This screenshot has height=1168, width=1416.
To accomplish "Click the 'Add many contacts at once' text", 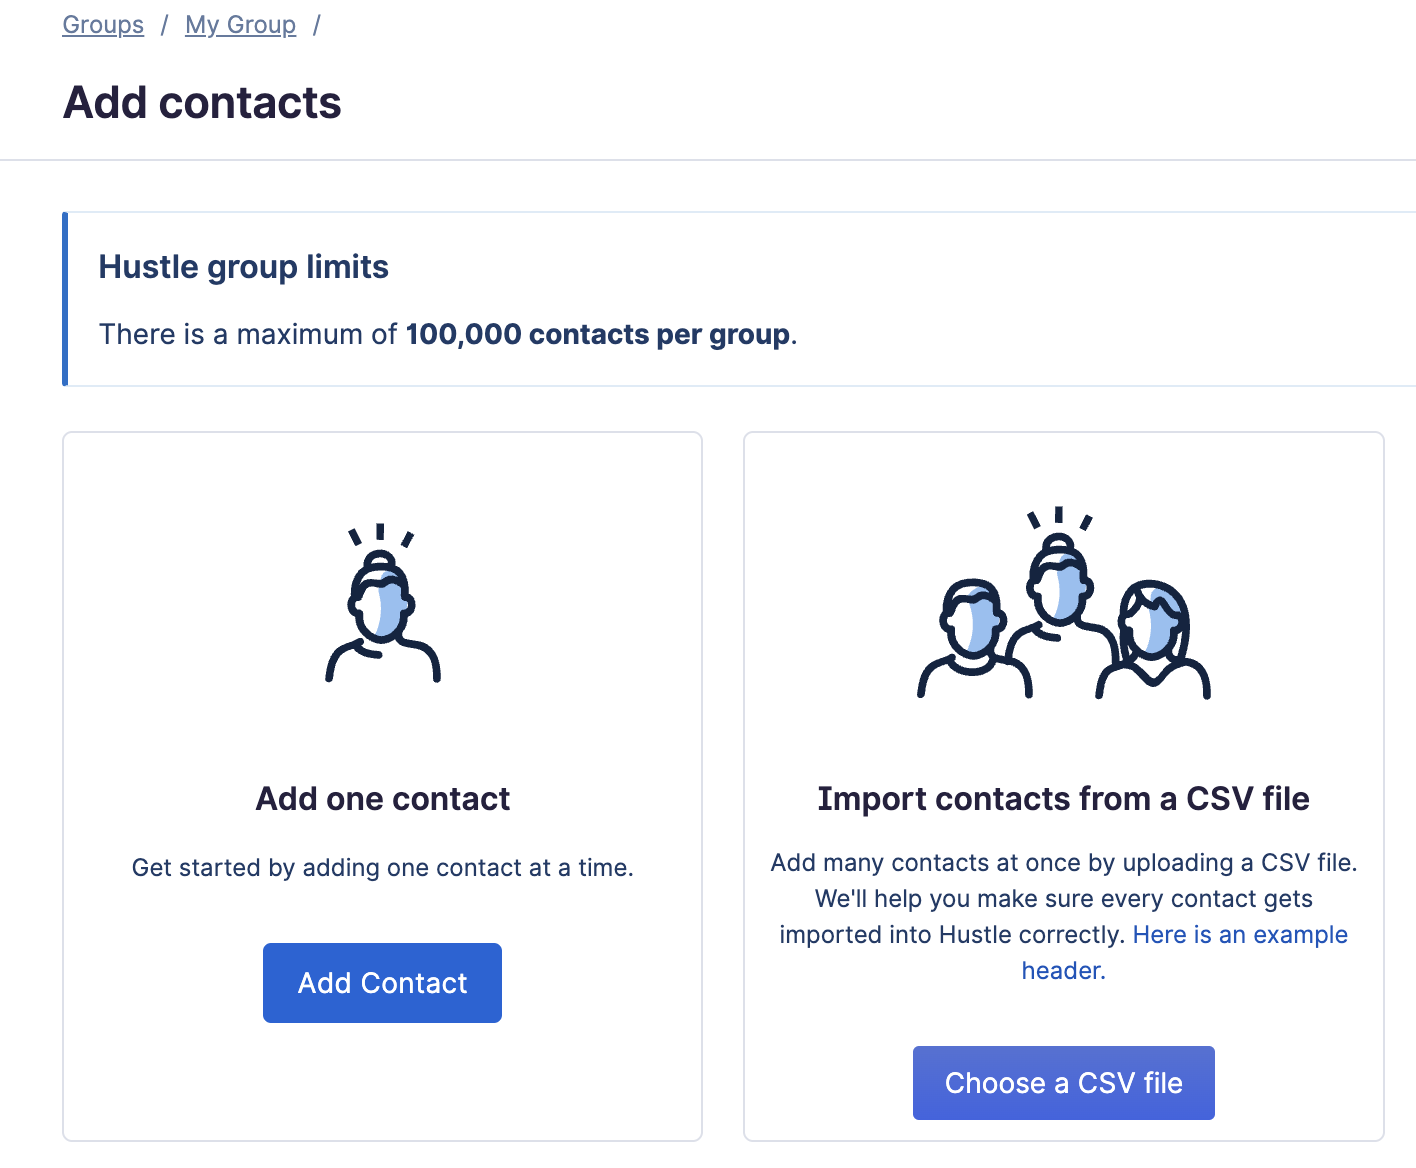I will click(1064, 863).
